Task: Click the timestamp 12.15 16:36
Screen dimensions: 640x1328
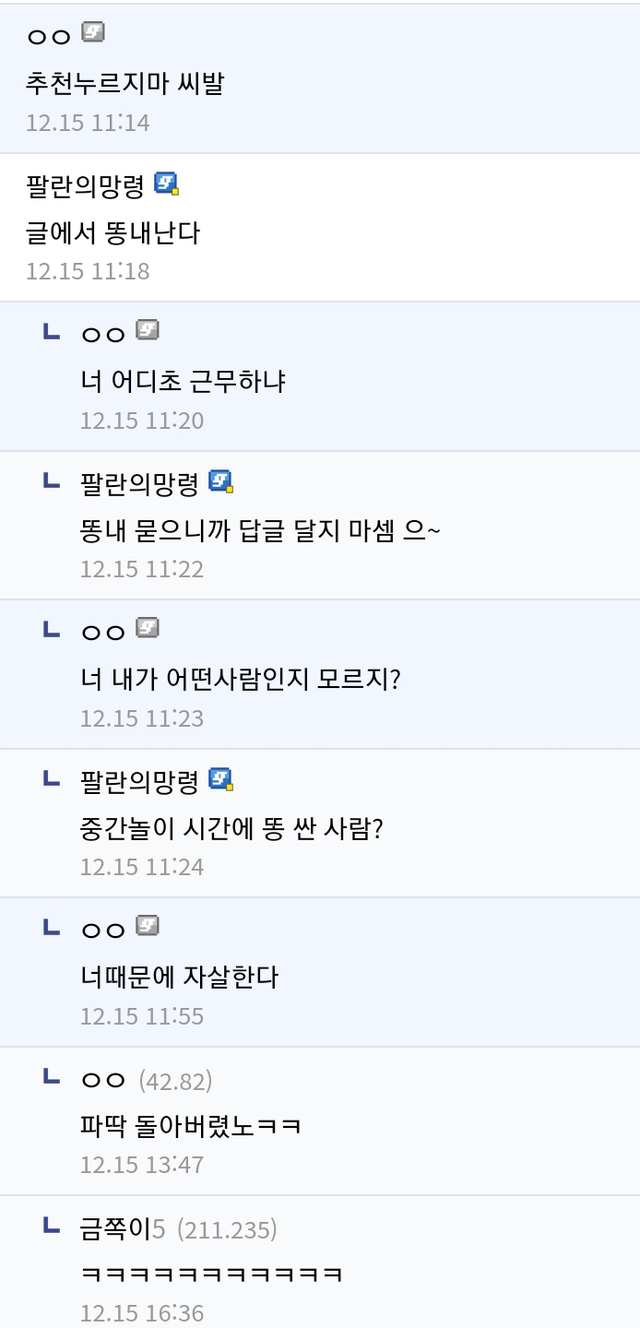Action: pos(142,1312)
